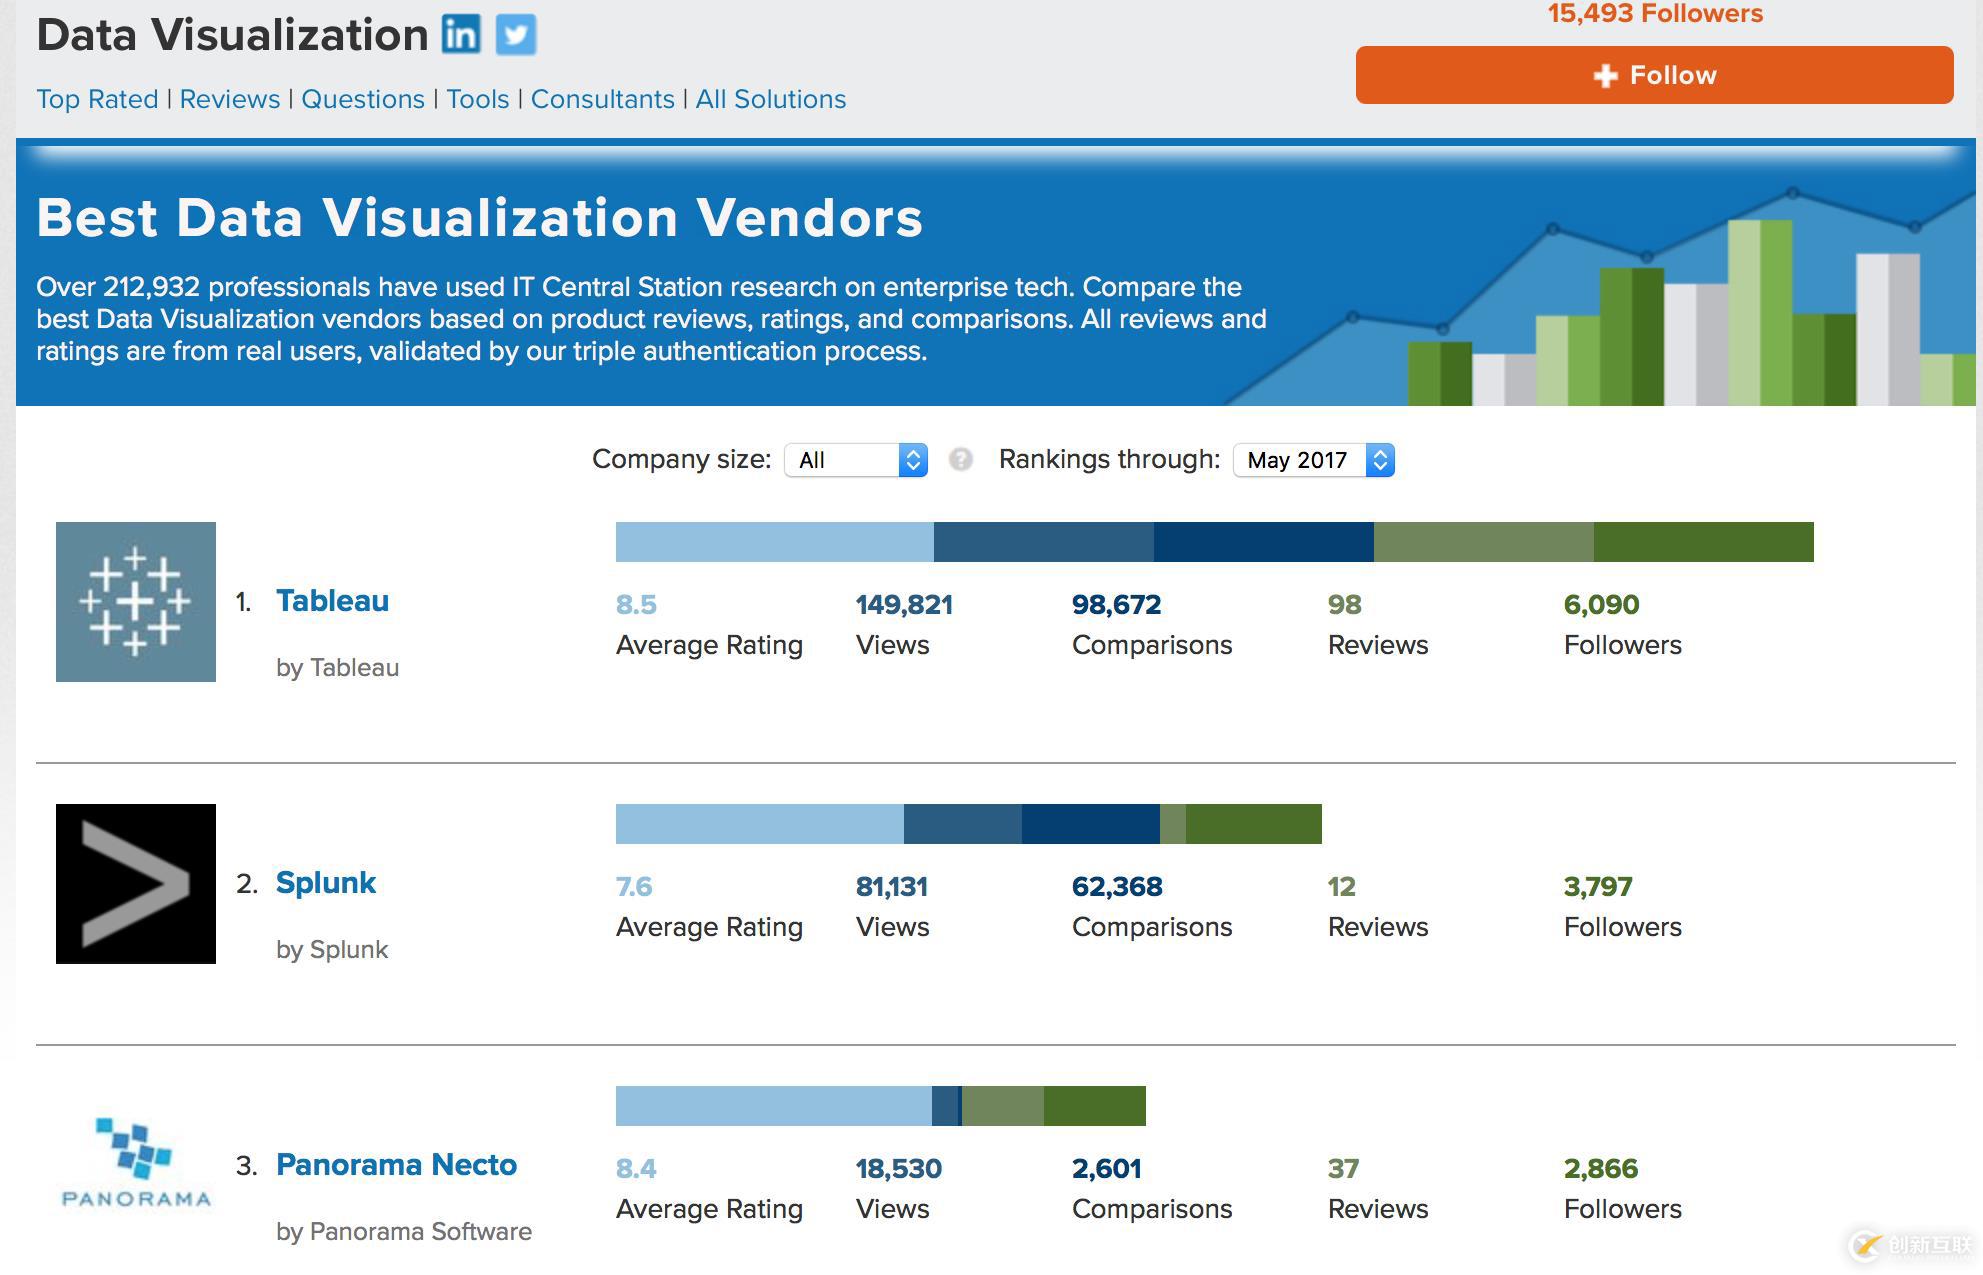The width and height of the screenshot is (1983, 1275).
Task: Open the Tableau vendor link
Action: coord(332,600)
